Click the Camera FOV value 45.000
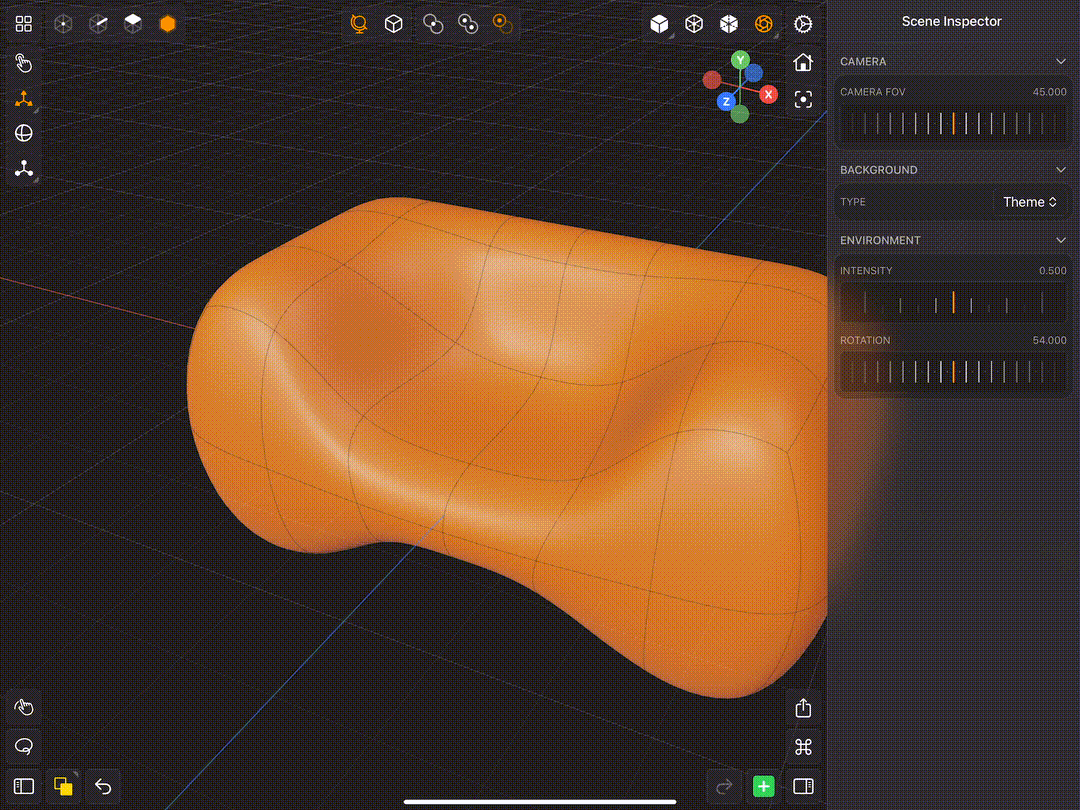1080x810 pixels. [1049, 92]
